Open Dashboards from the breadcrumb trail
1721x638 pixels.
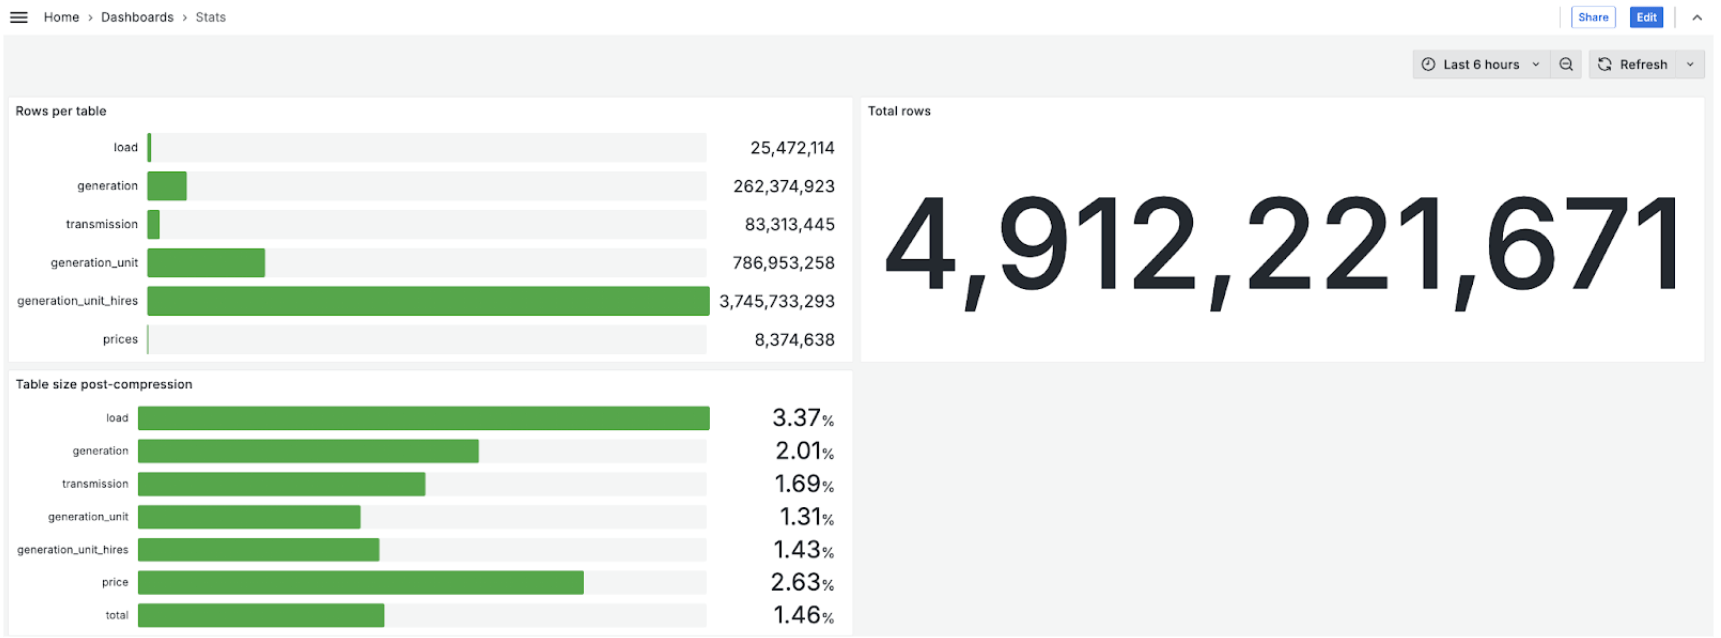pos(137,17)
